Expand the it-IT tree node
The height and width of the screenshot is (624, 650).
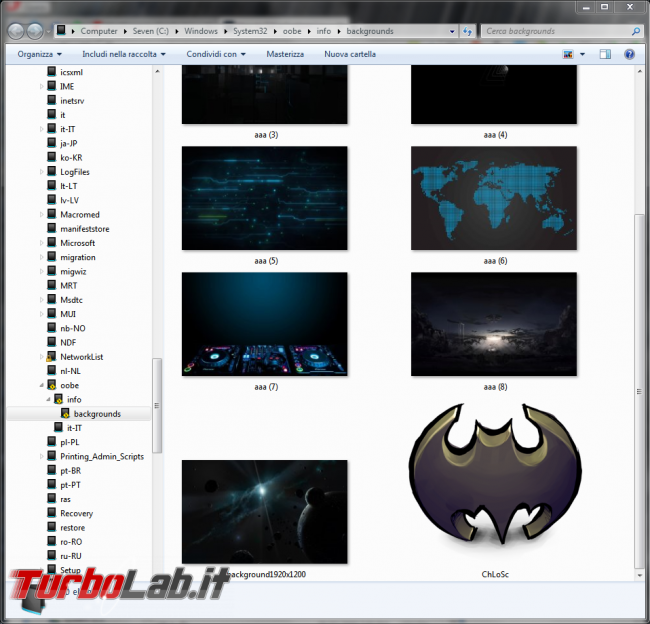pos(41,129)
